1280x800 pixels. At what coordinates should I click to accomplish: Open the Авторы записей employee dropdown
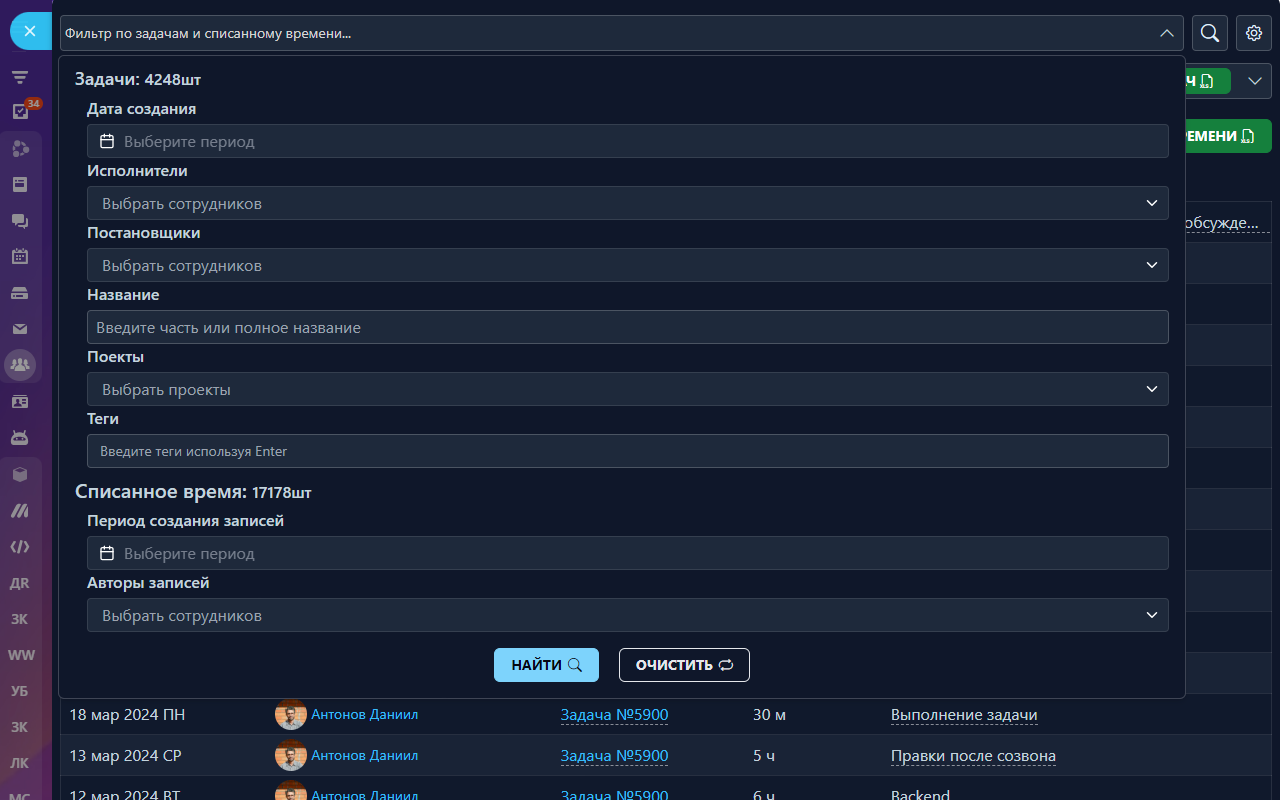click(628, 615)
